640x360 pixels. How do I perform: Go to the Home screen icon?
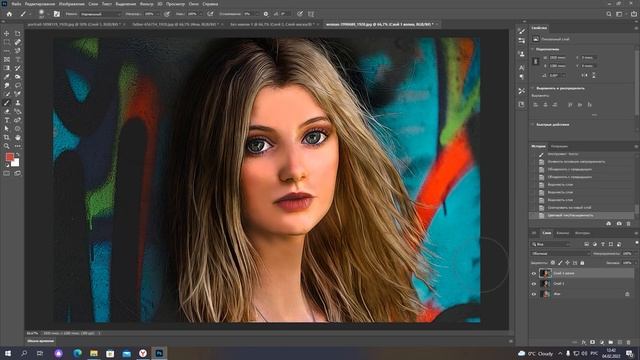point(9,14)
